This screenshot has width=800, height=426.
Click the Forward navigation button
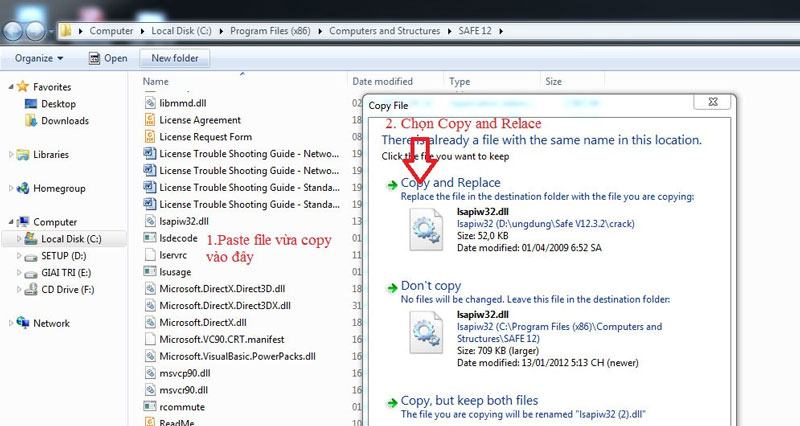(x=35, y=32)
